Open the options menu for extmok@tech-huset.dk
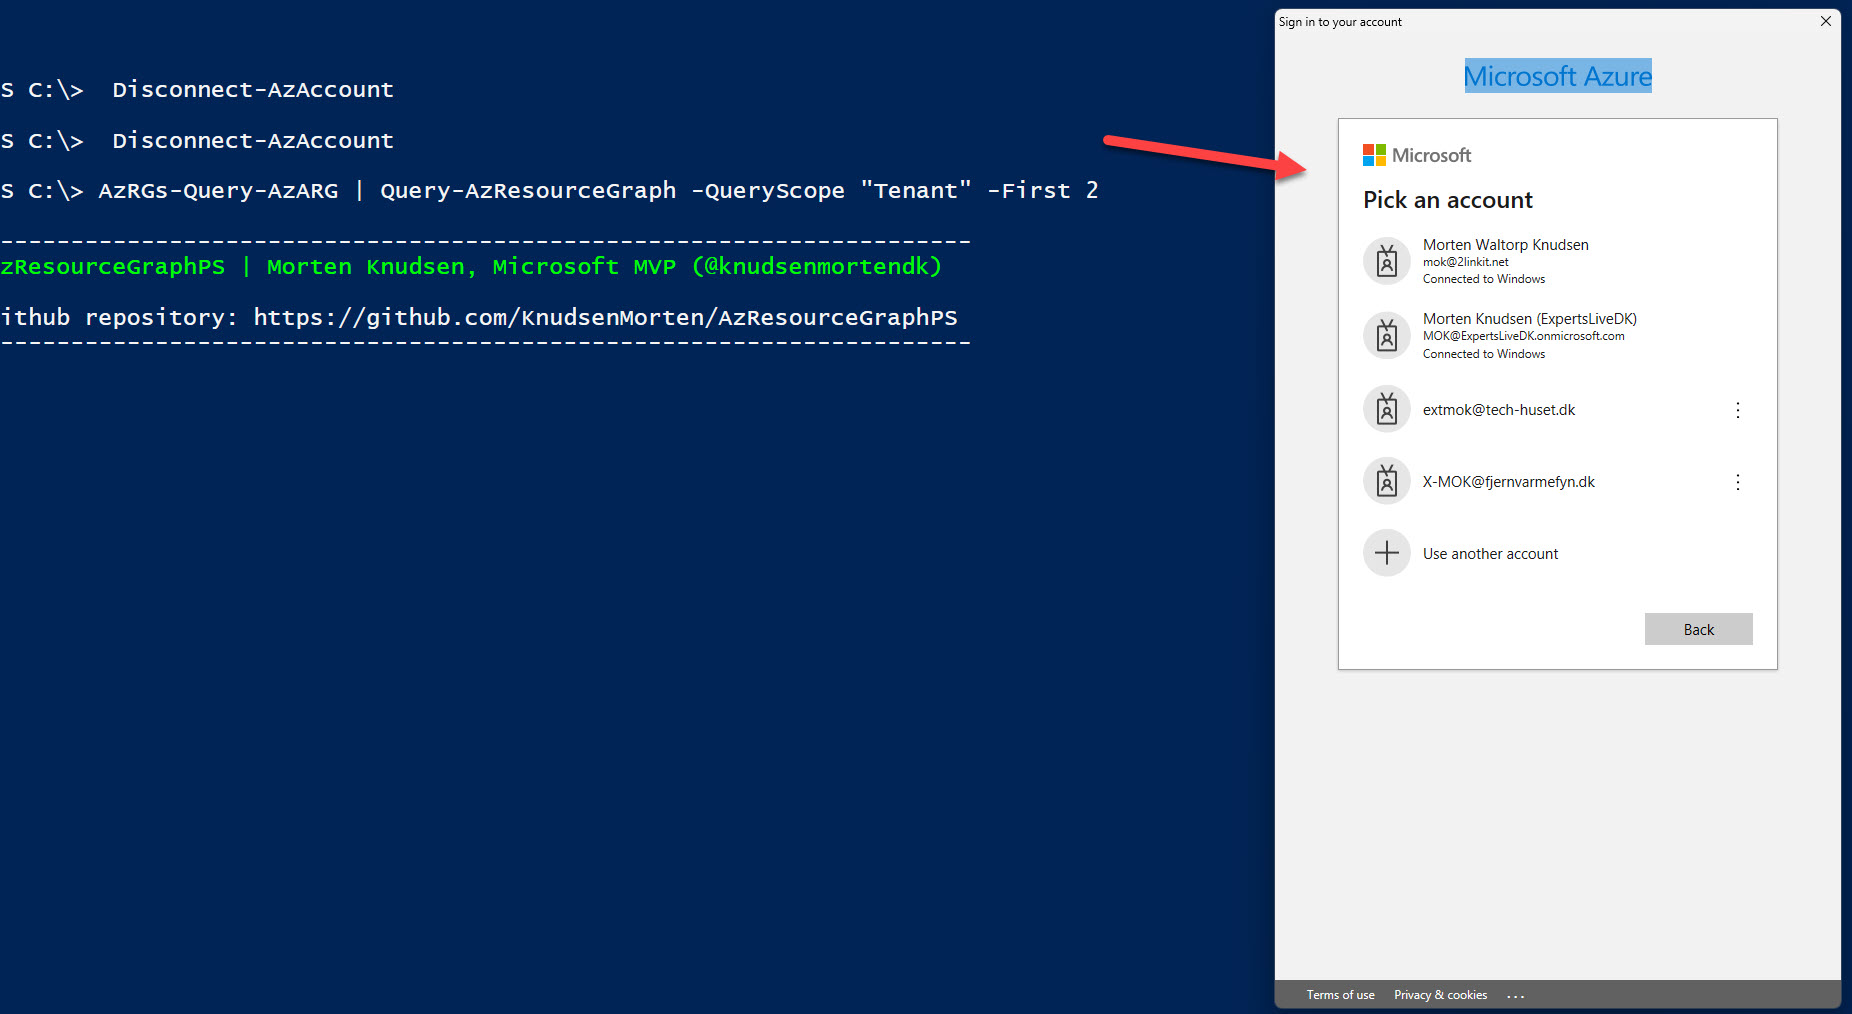Viewport: 1852px width, 1014px height. 1738,410
